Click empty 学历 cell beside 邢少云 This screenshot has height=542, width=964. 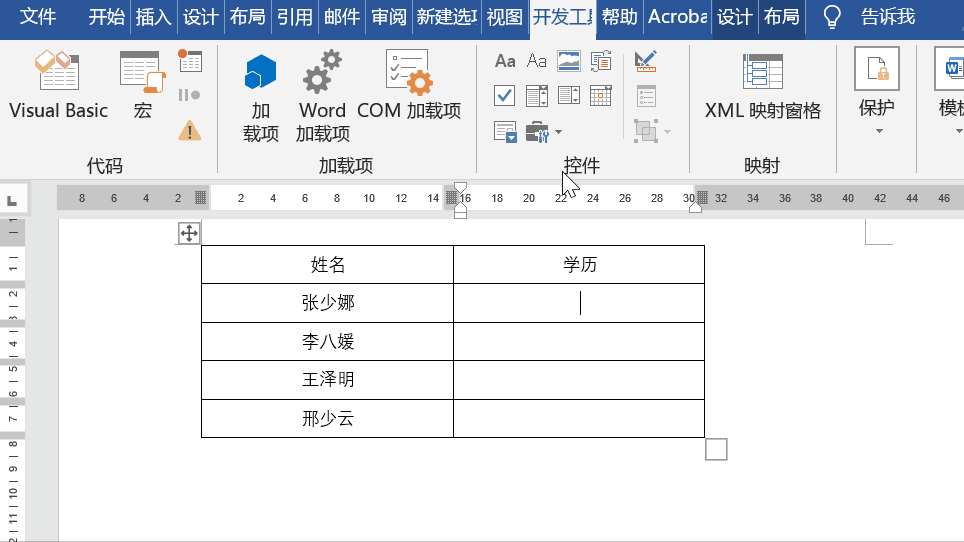579,418
